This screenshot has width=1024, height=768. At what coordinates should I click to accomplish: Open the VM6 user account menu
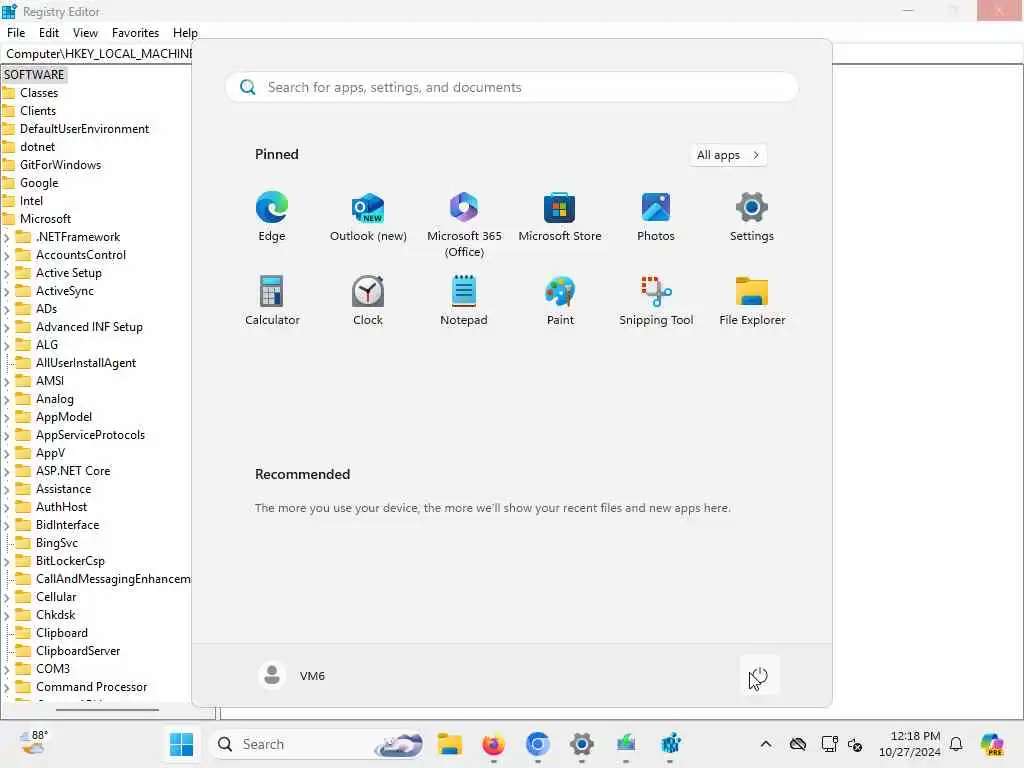[292, 675]
